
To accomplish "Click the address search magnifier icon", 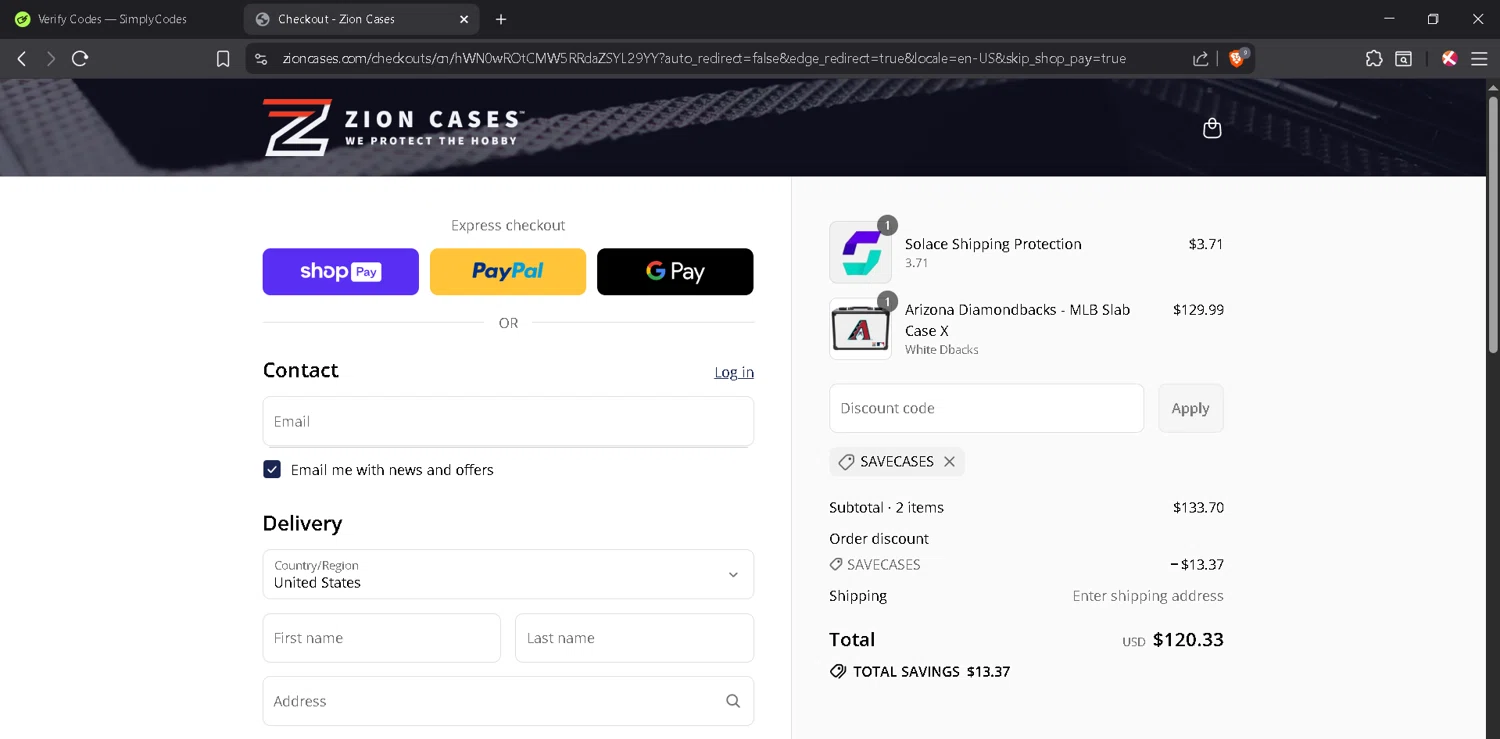I will coord(733,701).
